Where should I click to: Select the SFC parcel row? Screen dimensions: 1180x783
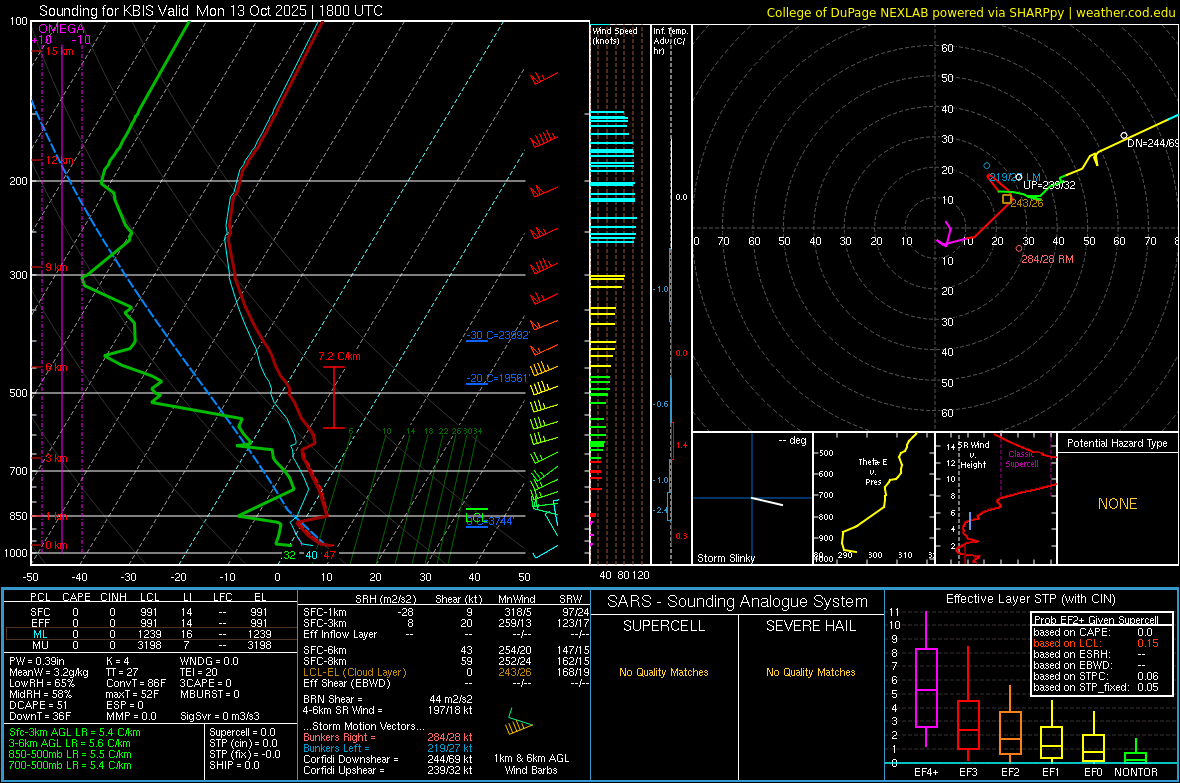click(x=150, y=612)
